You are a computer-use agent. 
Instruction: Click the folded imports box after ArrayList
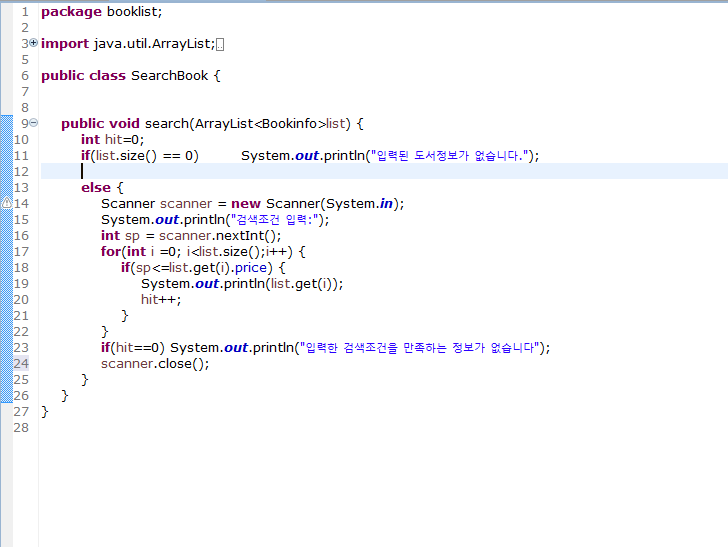point(220,45)
